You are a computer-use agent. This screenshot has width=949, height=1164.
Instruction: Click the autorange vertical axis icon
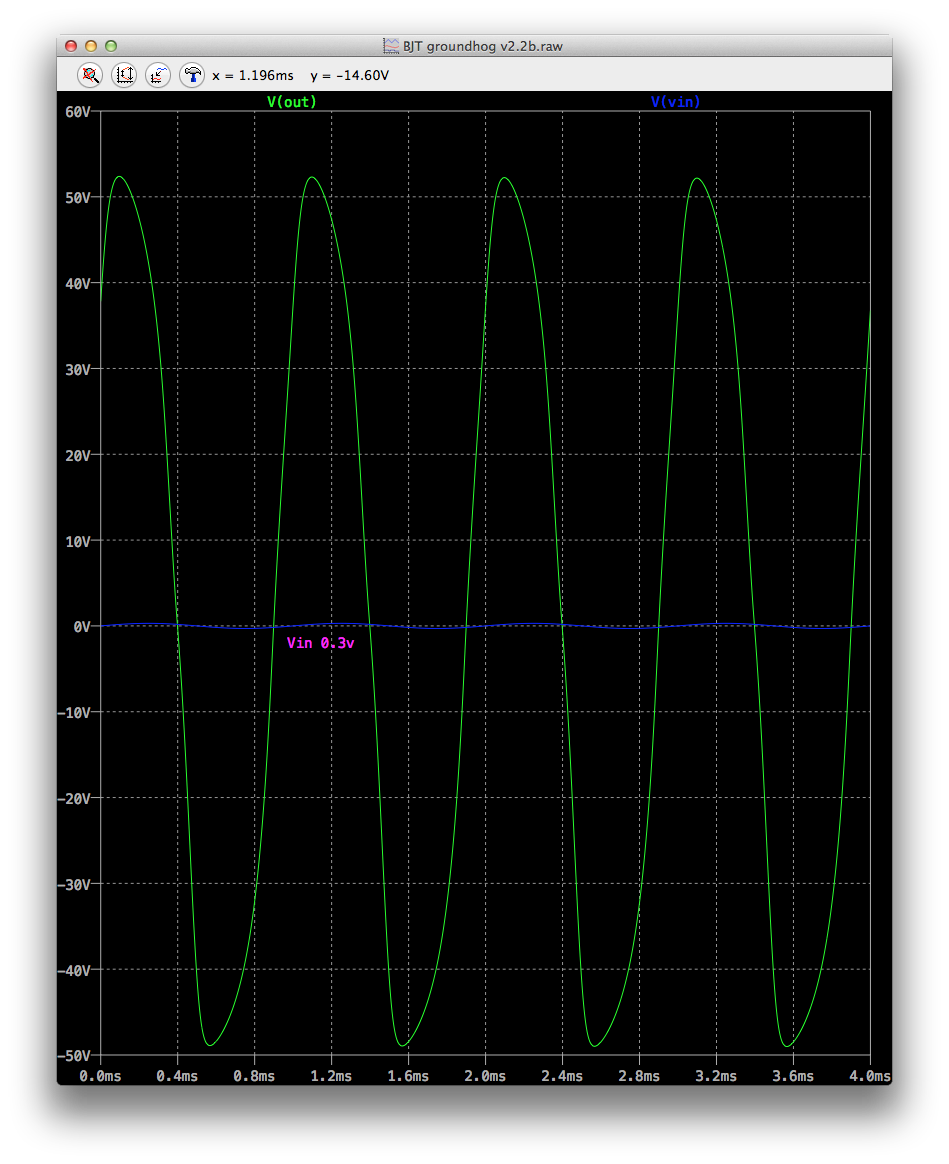(124, 75)
